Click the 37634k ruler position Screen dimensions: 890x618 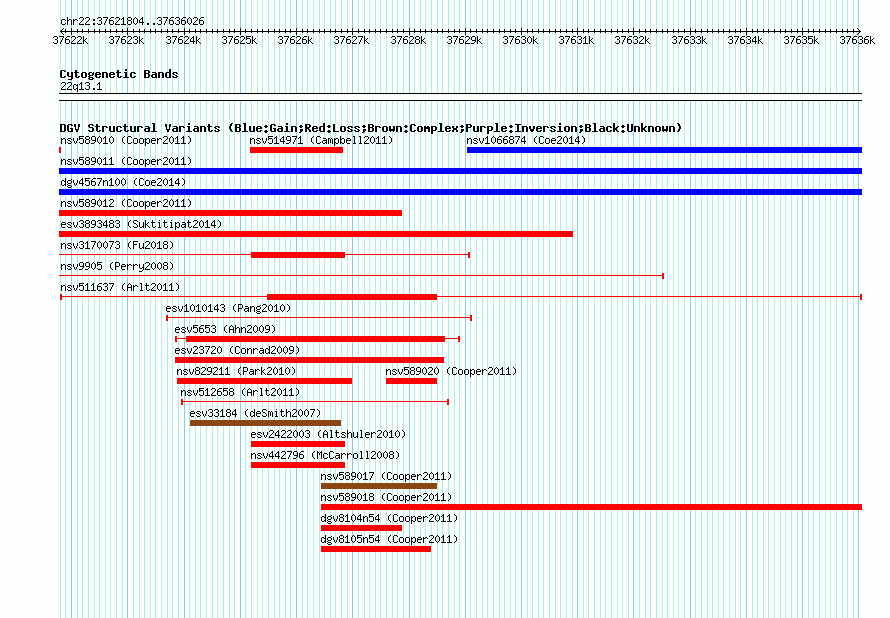point(745,40)
